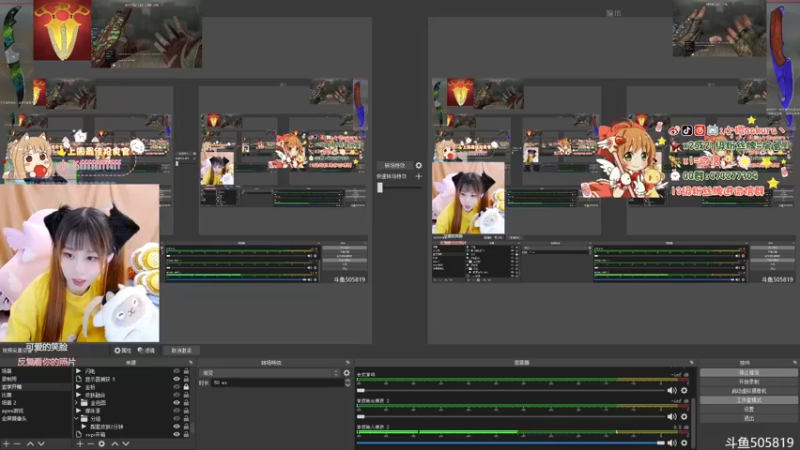Screen dimensions: 800x450
Task: Open transition settings gear beside 渐变 dropdown
Action: 346,373
